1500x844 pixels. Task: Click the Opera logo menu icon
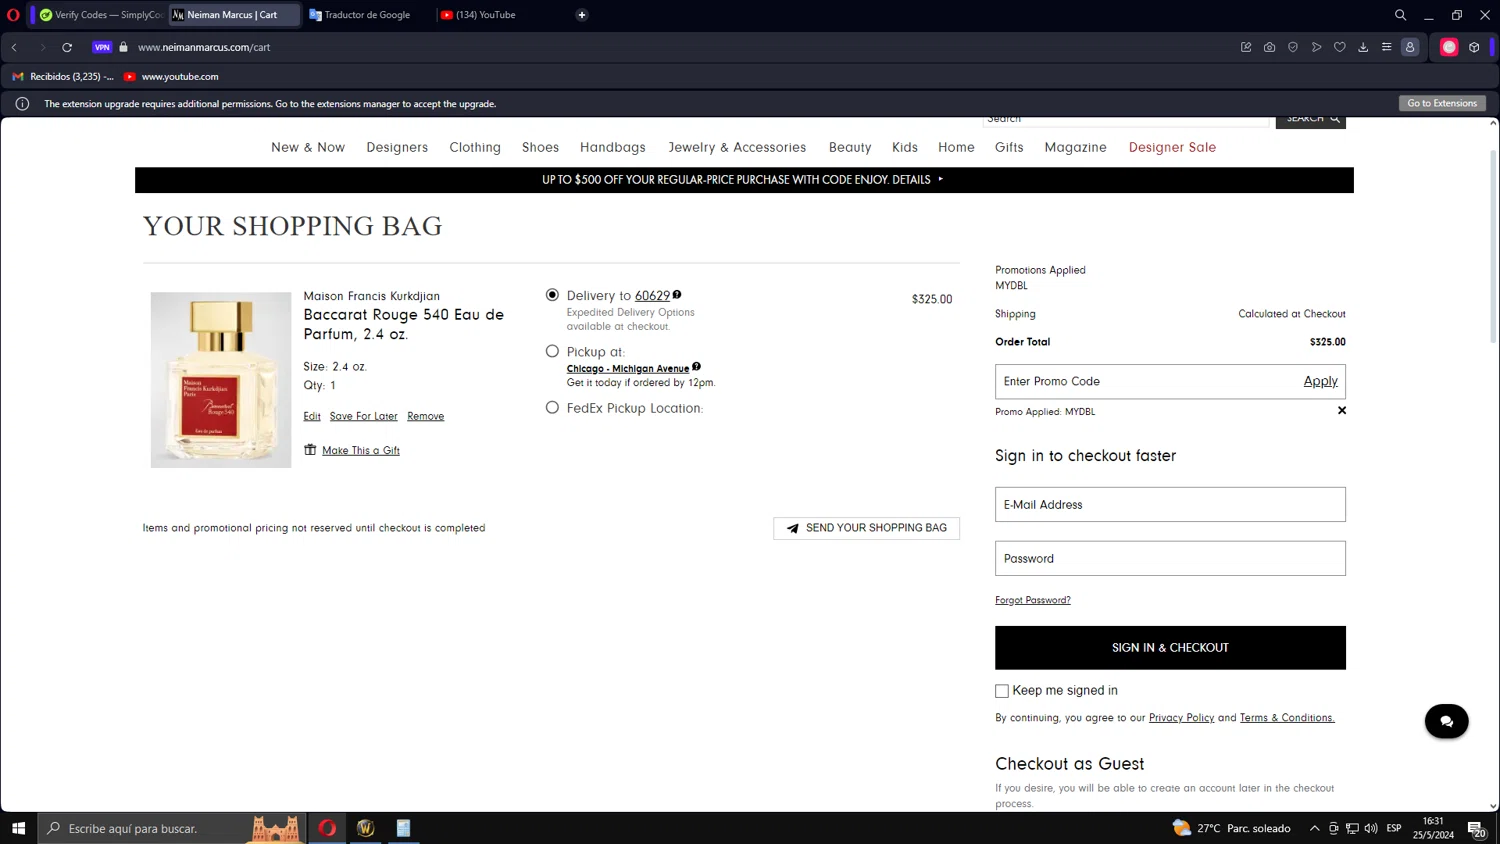point(13,15)
